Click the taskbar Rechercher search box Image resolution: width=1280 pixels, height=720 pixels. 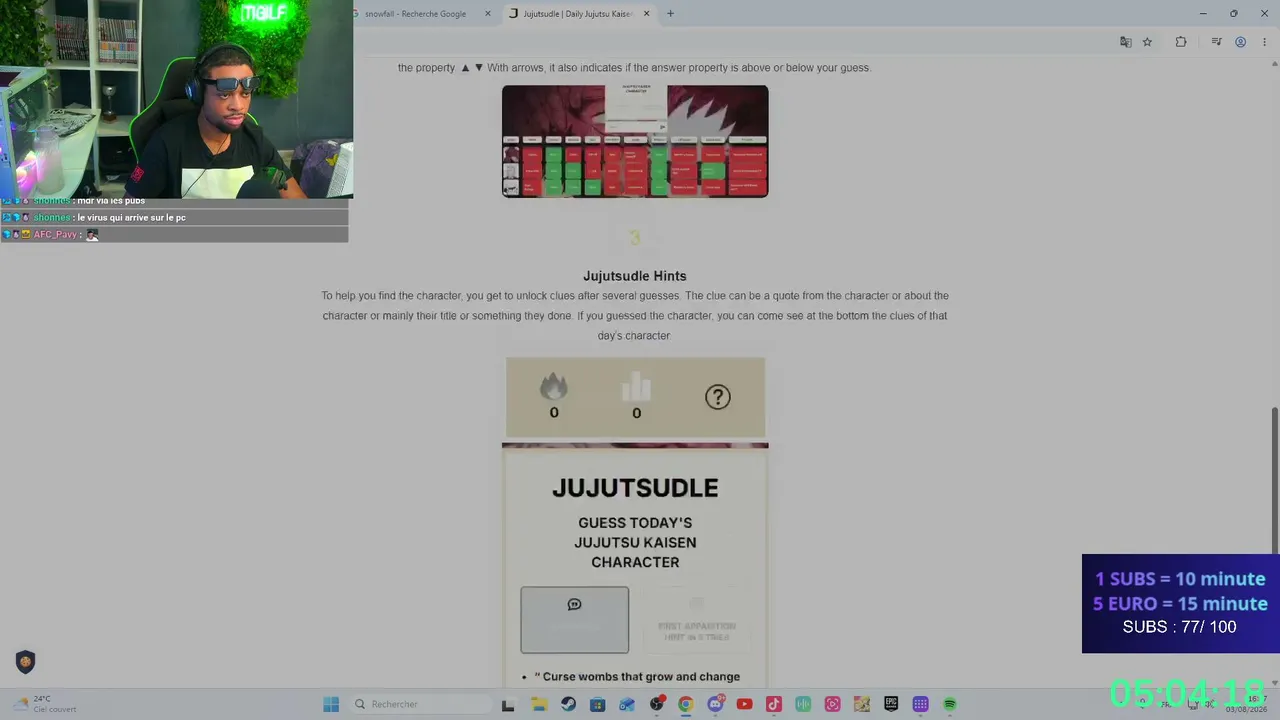coord(420,704)
